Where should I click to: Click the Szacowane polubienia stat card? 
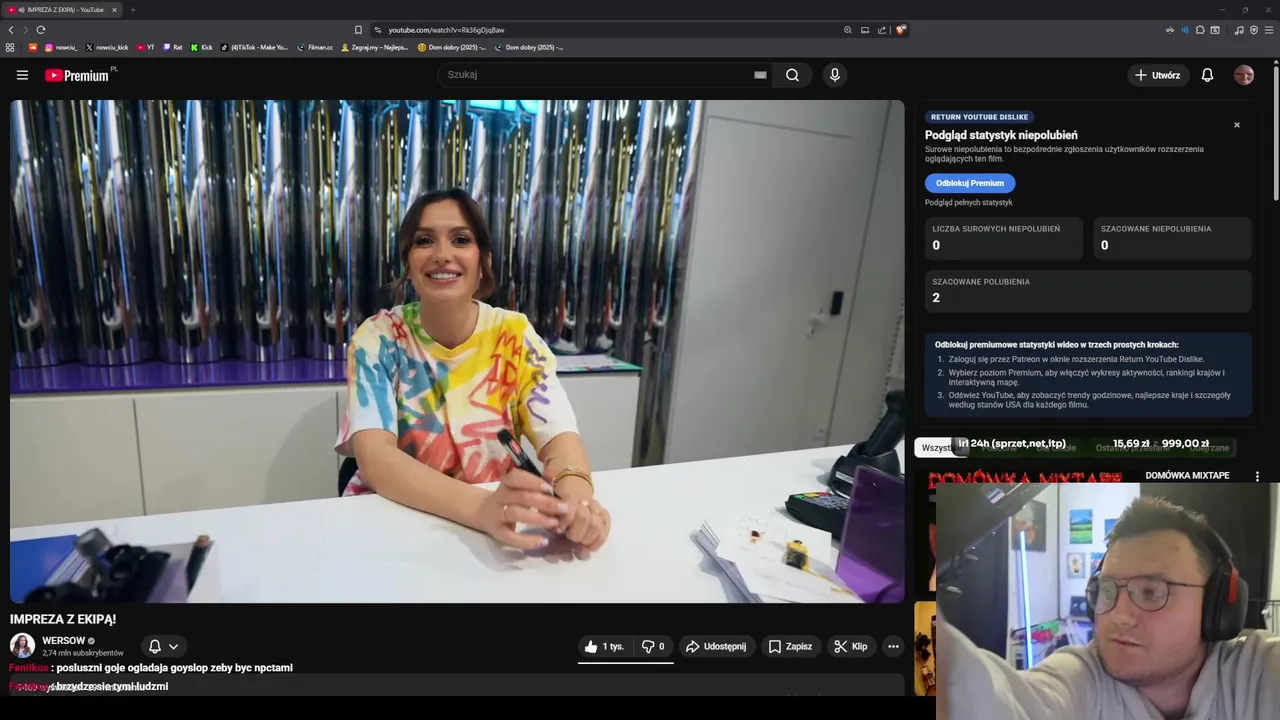(1088, 291)
